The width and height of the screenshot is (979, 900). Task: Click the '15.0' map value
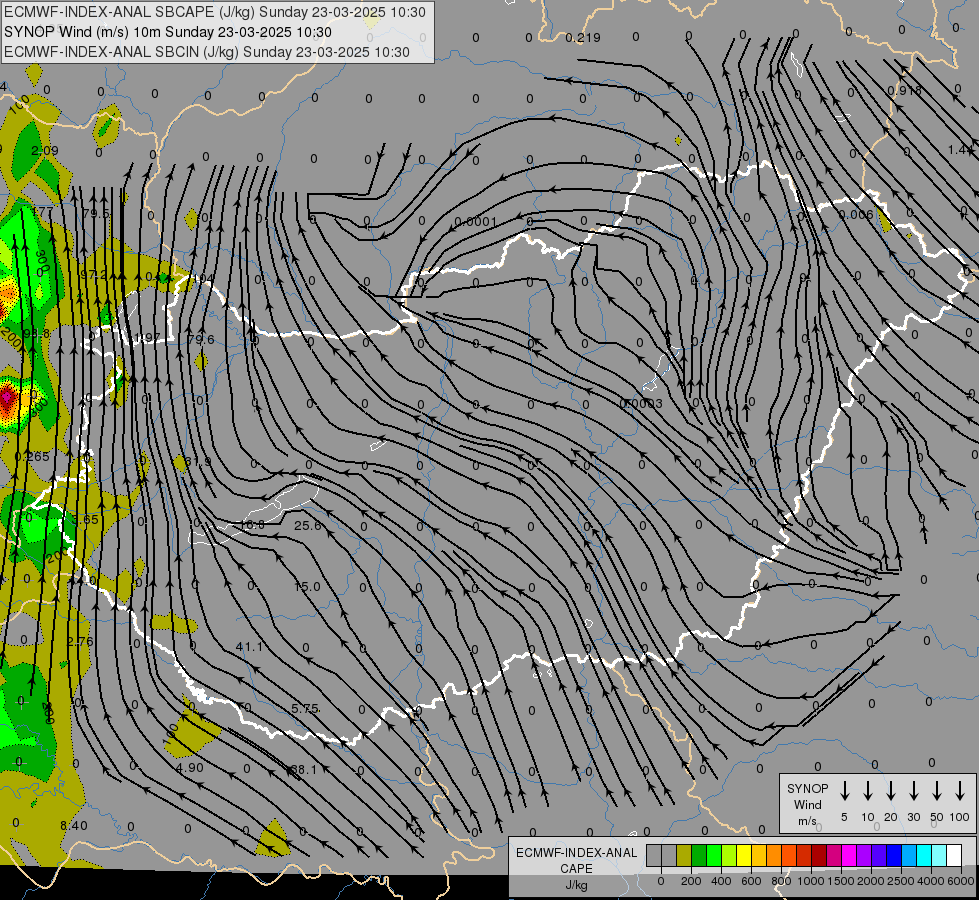pos(307,586)
